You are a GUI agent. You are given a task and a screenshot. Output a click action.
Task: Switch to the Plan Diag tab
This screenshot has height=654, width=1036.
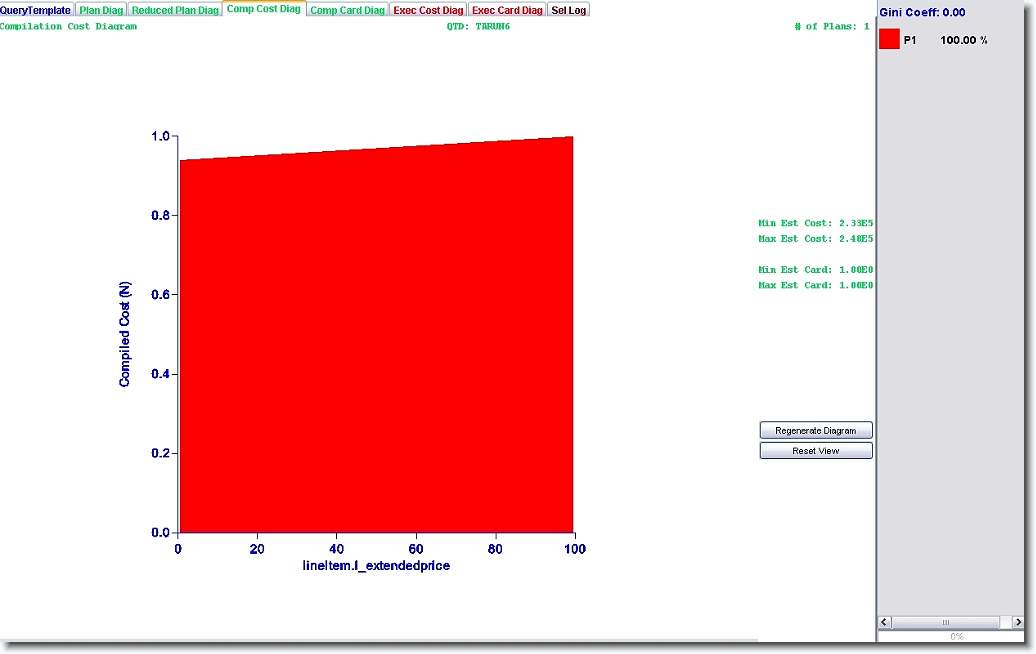[100, 10]
